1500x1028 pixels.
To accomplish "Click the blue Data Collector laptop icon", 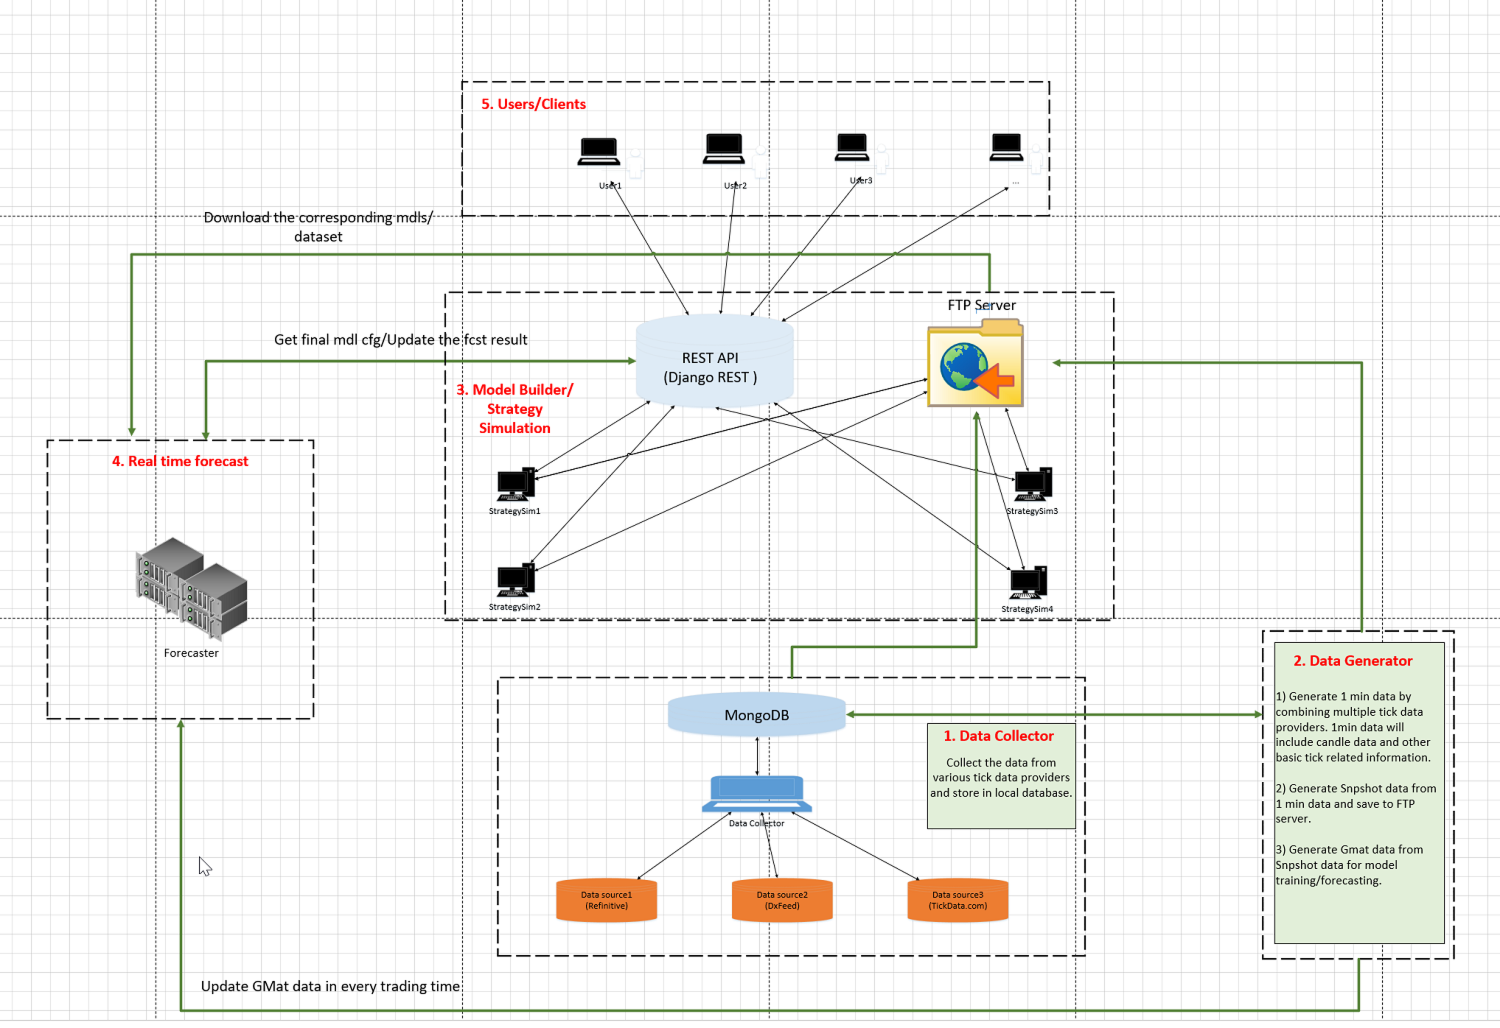I will point(757,794).
